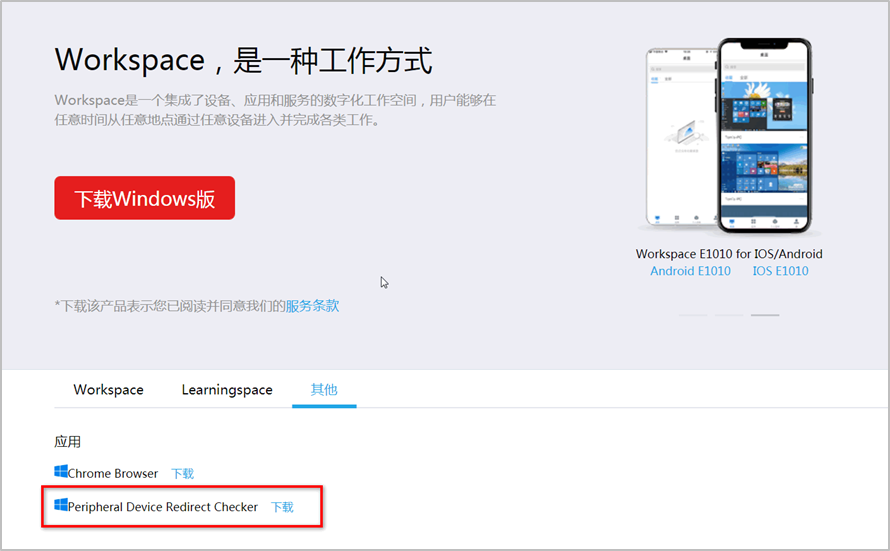Screen dimensions: 890x551
Task: Click the 应用 section heading
Action: pyautogui.click(x=68, y=442)
